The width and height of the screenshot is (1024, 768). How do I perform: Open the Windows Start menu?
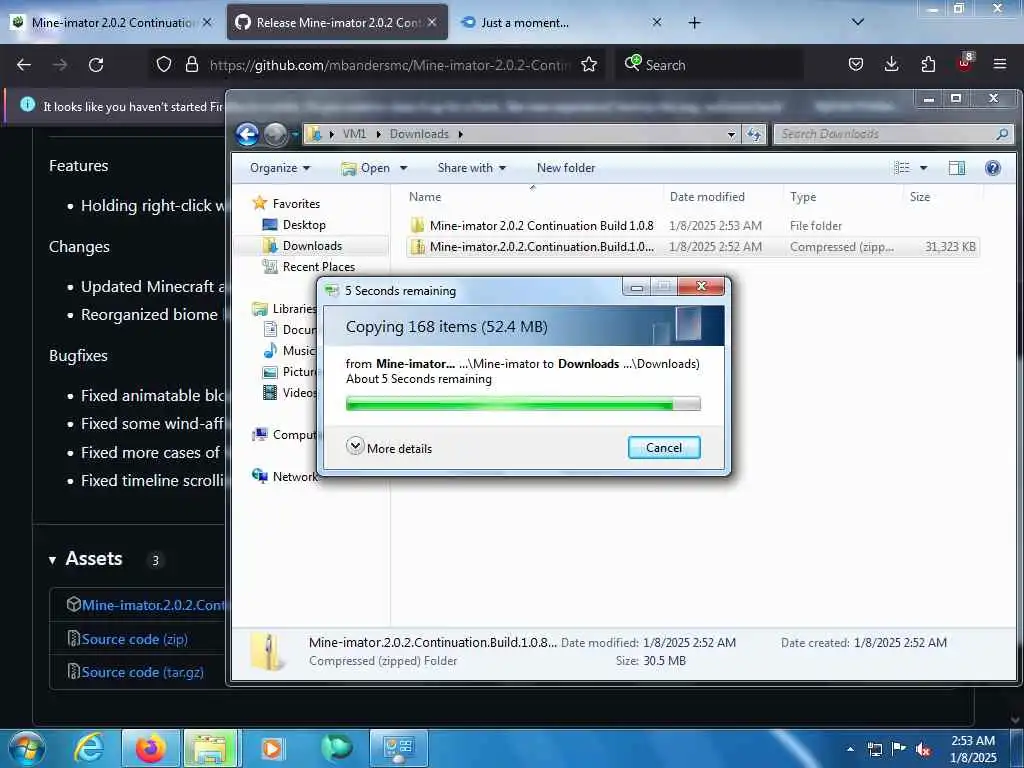coord(25,749)
